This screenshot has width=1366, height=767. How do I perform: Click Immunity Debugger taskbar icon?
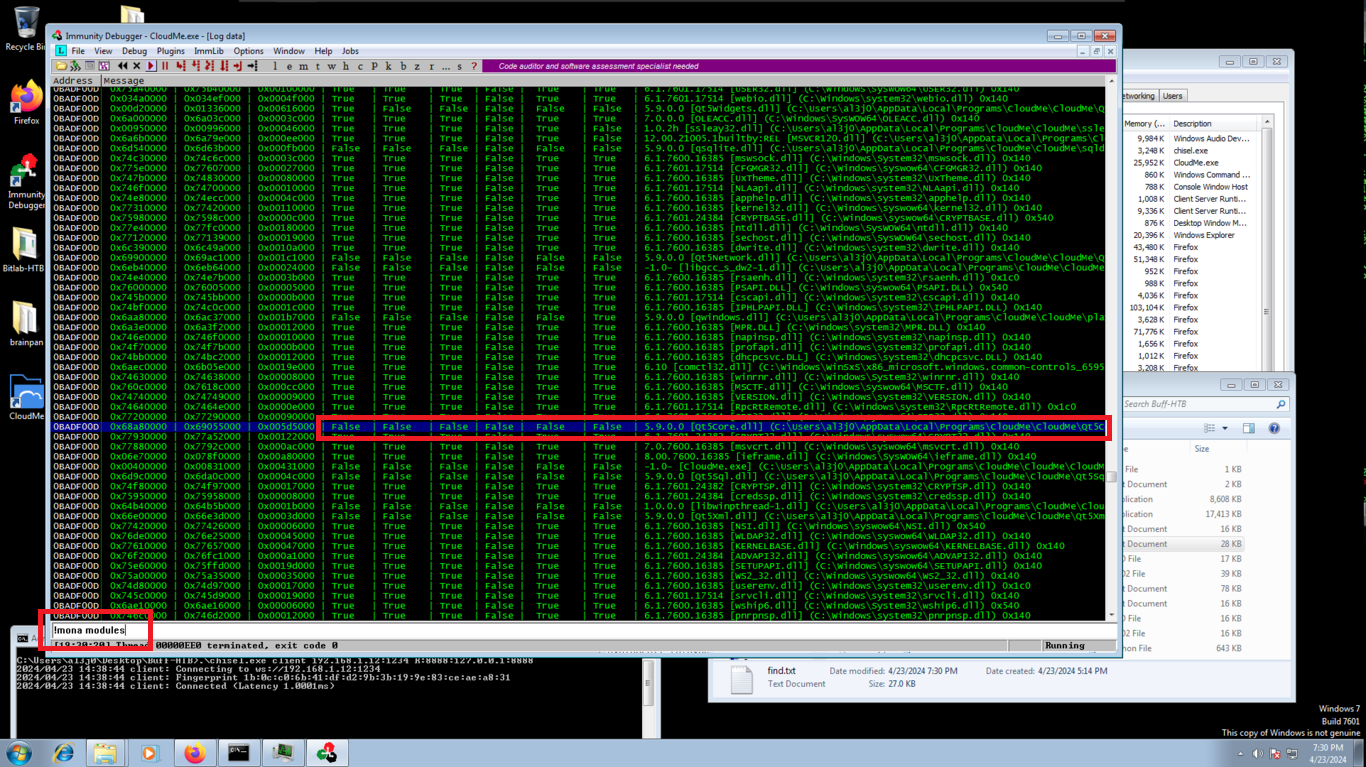point(326,753)
